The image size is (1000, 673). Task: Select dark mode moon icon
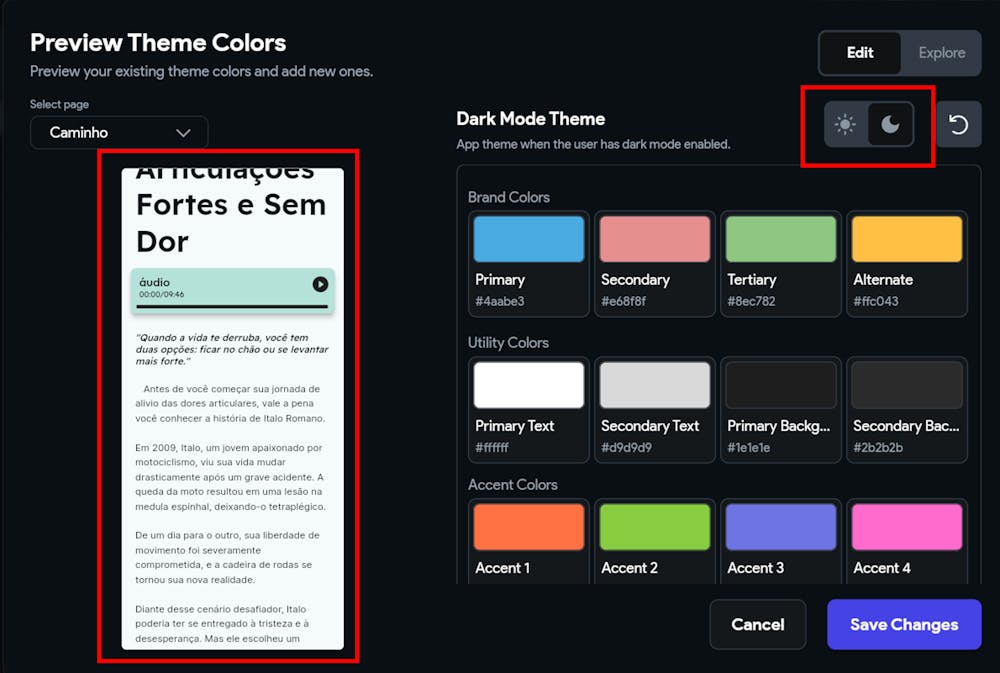pyautogui.click(x=890, y=125)
